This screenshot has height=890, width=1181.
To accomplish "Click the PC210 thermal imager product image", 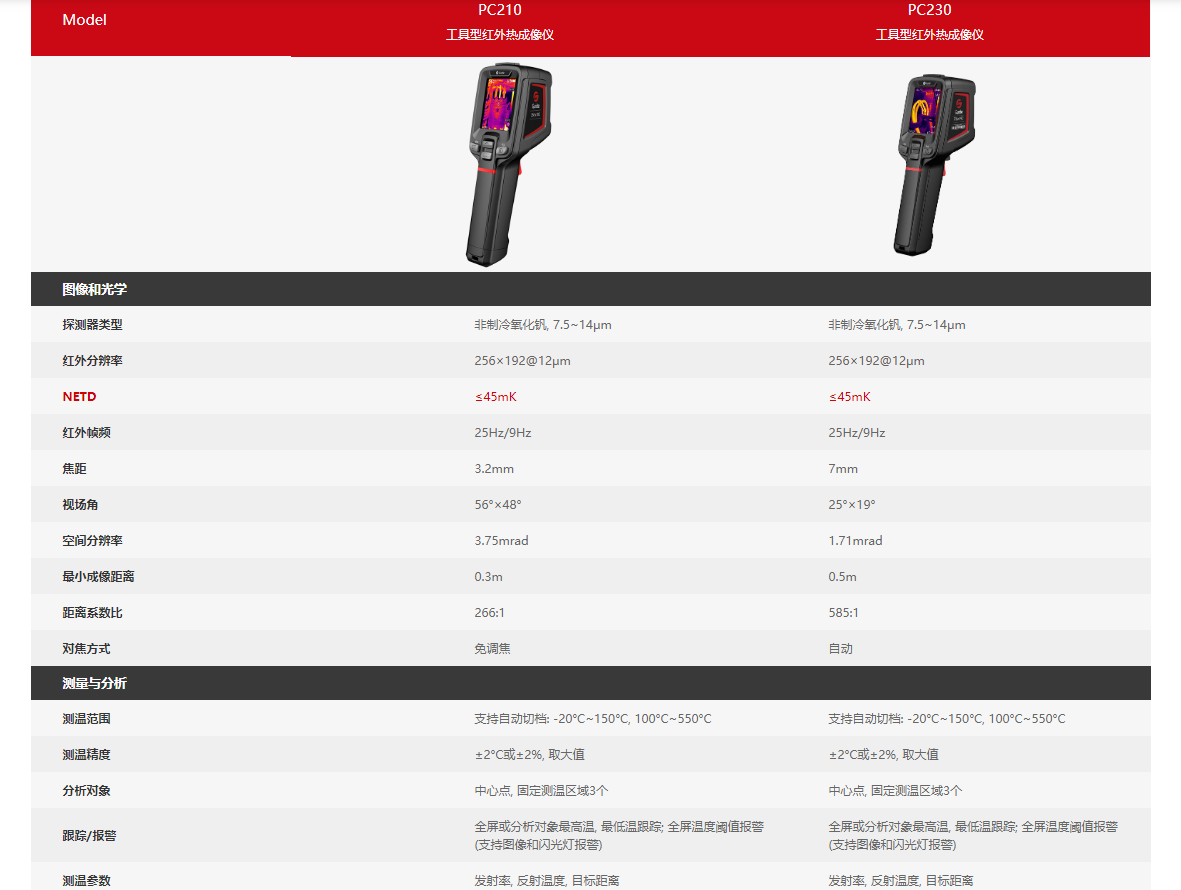I will pos(509,164).
